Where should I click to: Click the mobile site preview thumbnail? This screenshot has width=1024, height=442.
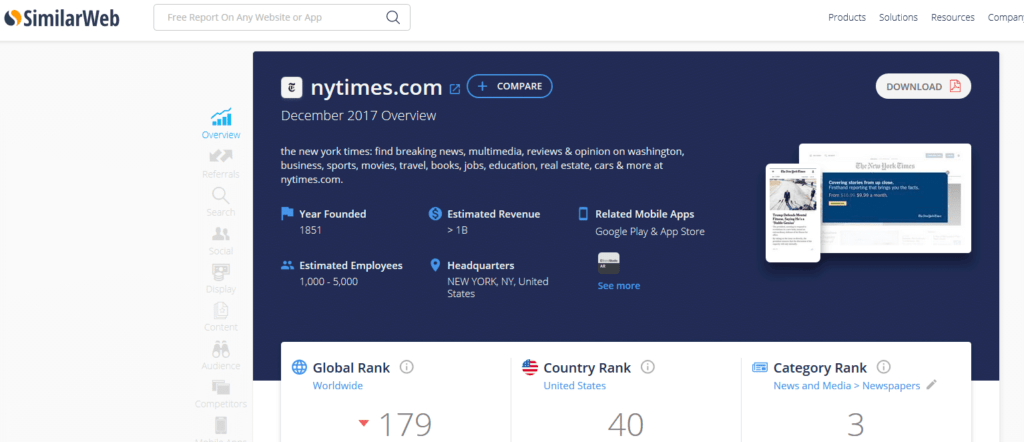click(793, 213)
